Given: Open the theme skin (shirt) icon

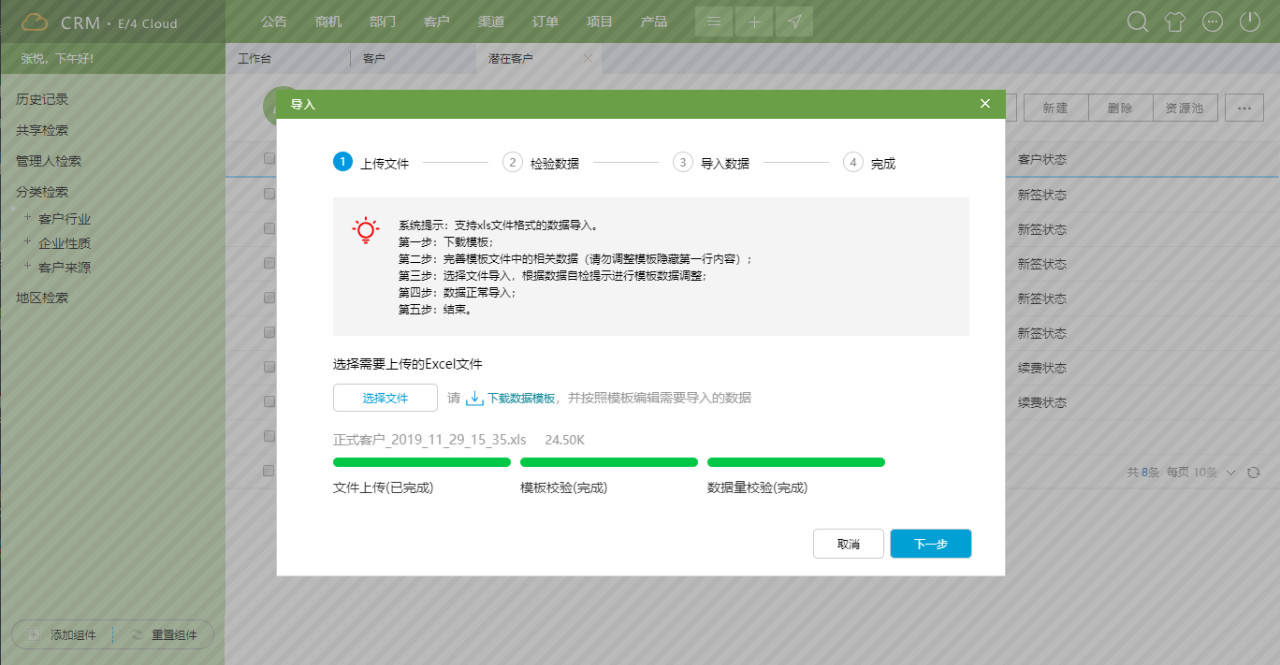Looking at the screenshot, I should coord(1175,22).
